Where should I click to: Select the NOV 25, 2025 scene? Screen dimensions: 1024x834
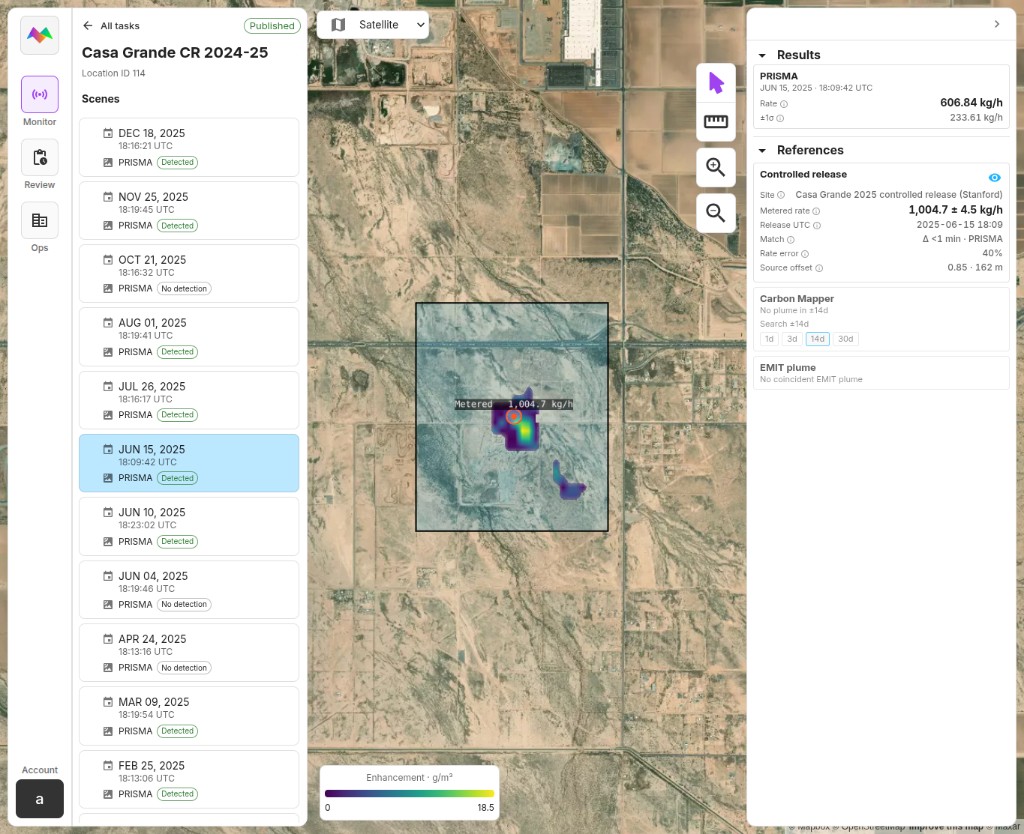(x=189, y=210)
